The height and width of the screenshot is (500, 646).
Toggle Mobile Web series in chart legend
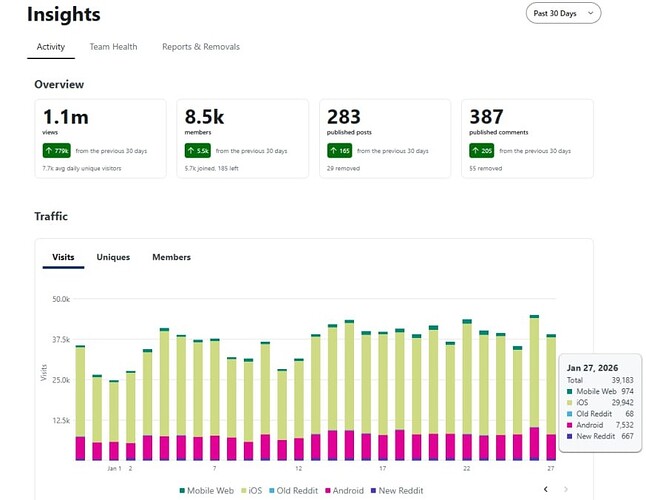207,490
